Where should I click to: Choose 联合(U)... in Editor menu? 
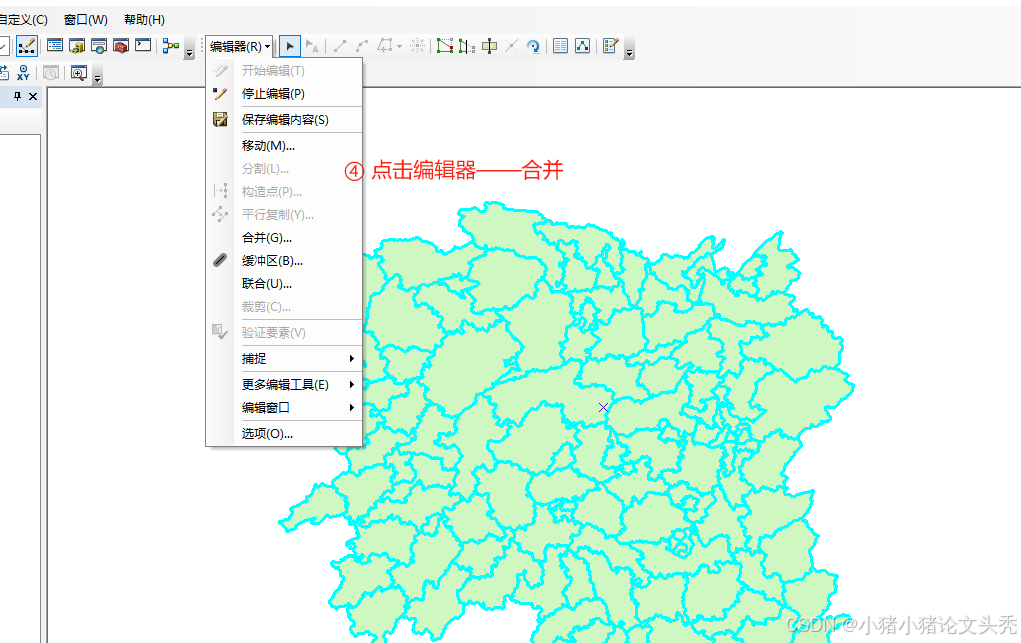(x=285, y=283)
